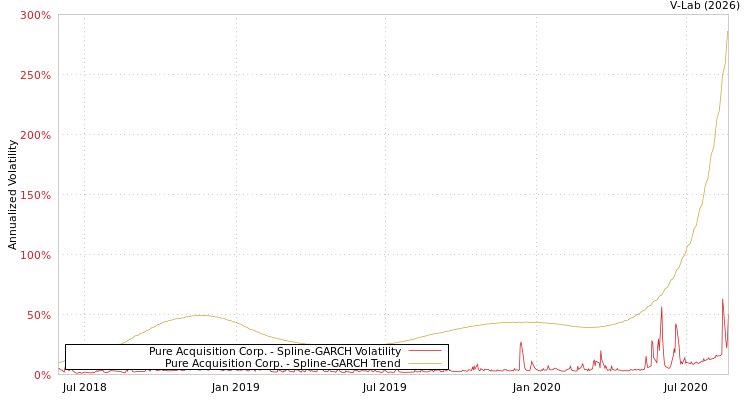Image resolution: width=750 pixels, height=400 pixels.
Task: Click the 300% y-axis label
Action: coord(35,15)
